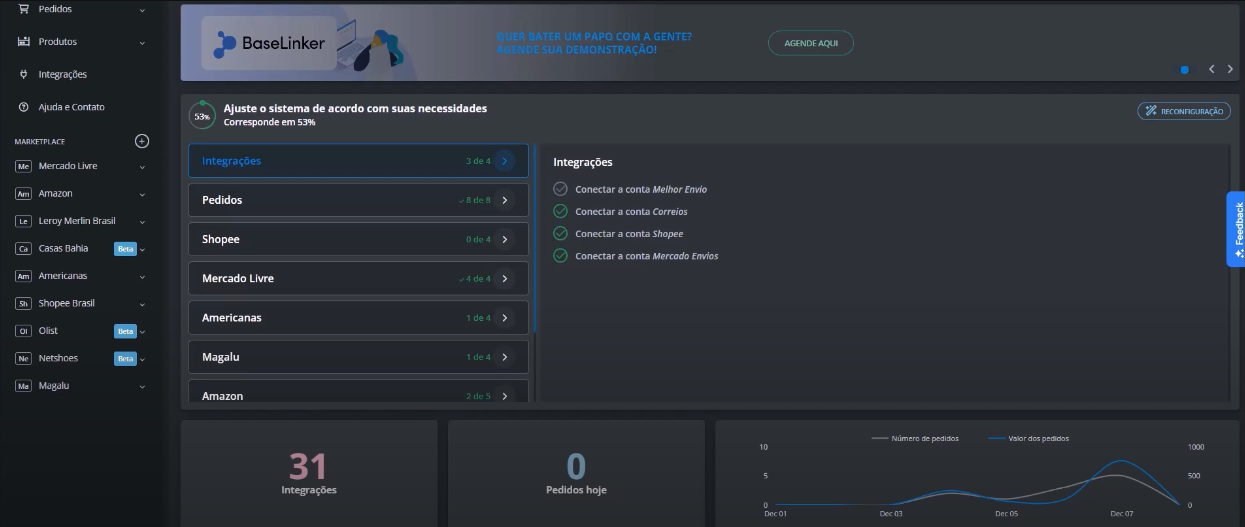This screenshot has width=1245, height=527.
Task: Click the Americanas 'Am' badge icon
Action: coord(24,276)
